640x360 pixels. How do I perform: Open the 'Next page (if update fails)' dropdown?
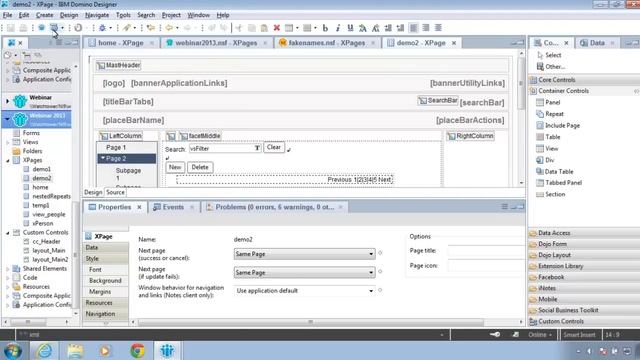pyautogui.click(x=304, y=272)
